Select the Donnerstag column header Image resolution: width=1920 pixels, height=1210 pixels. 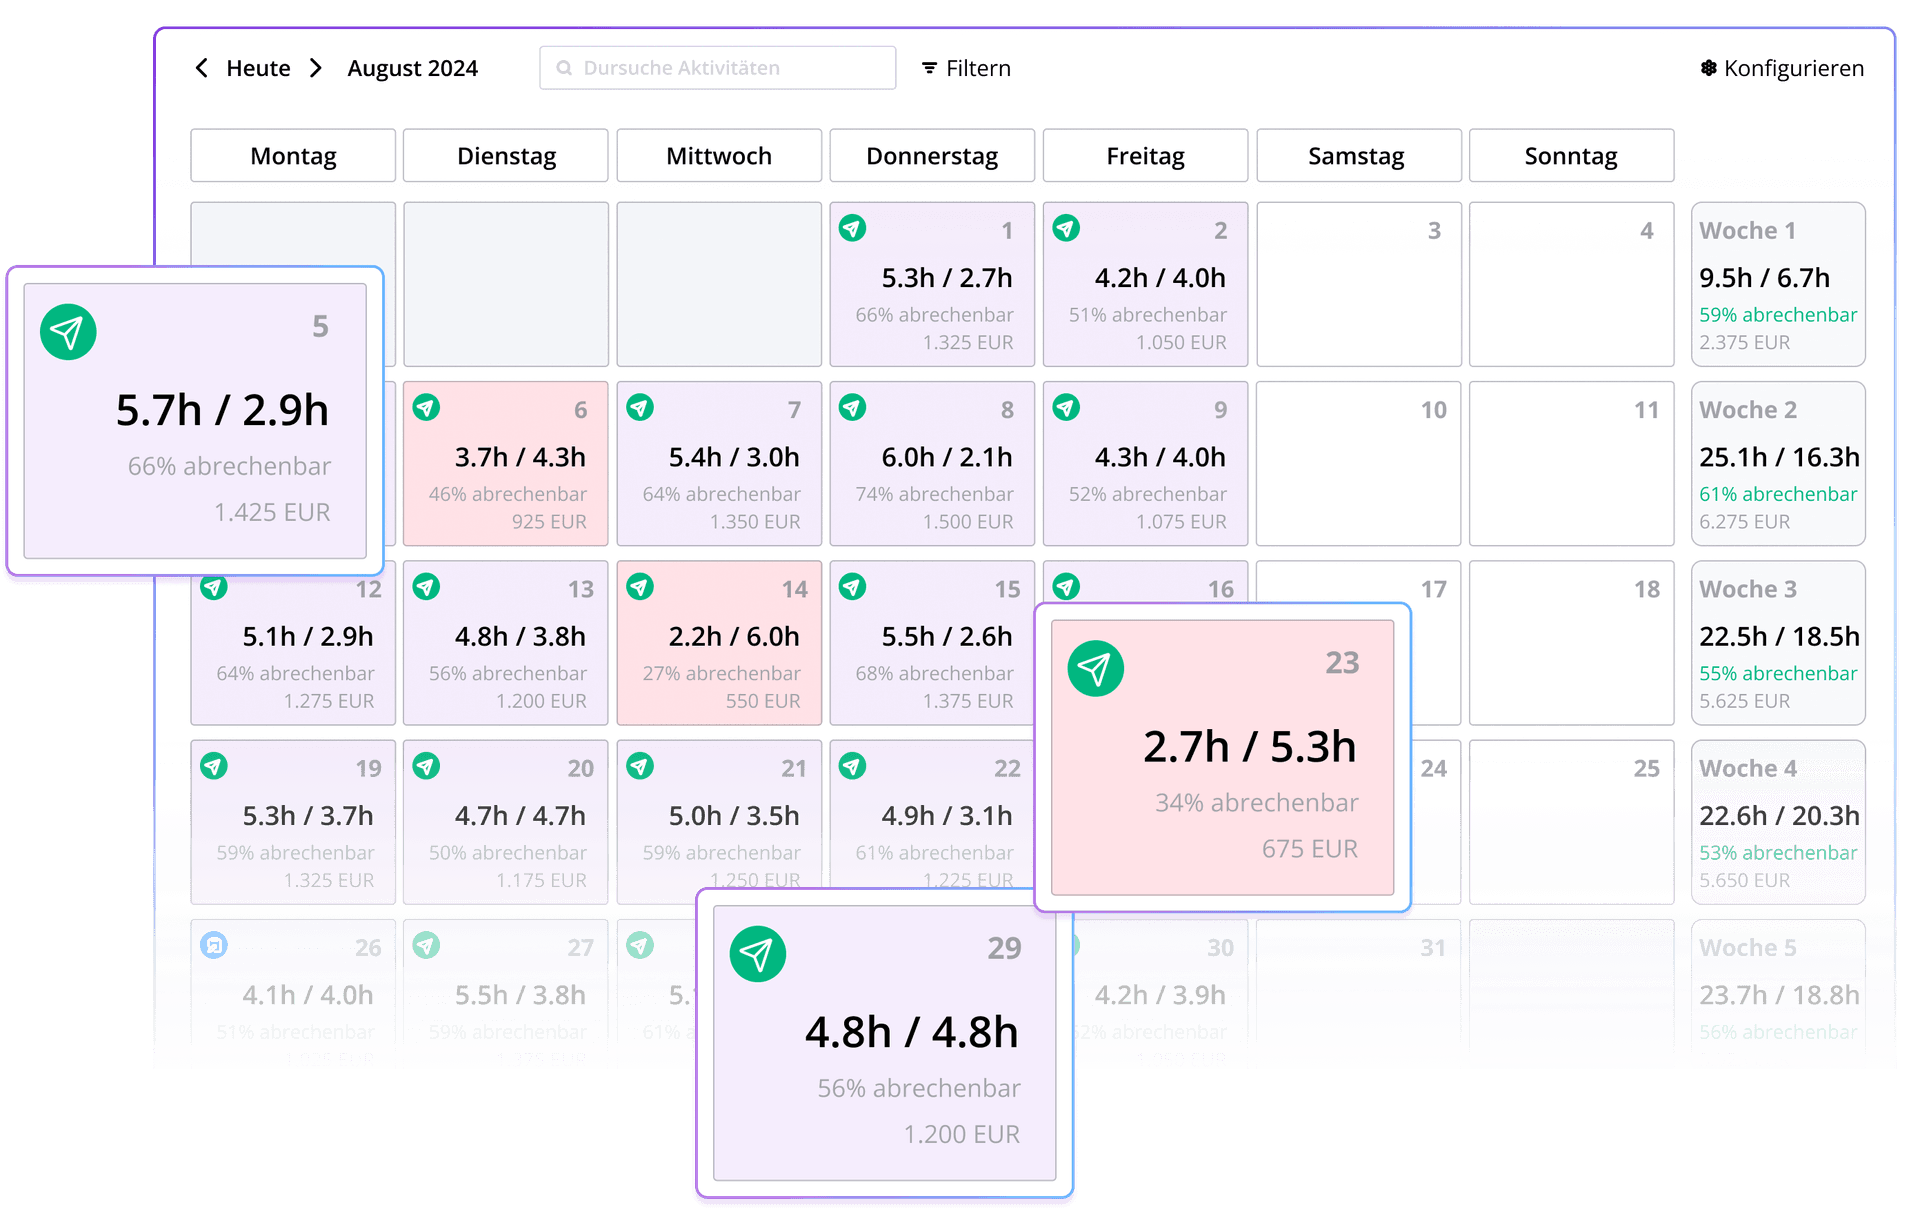[932, 156]
